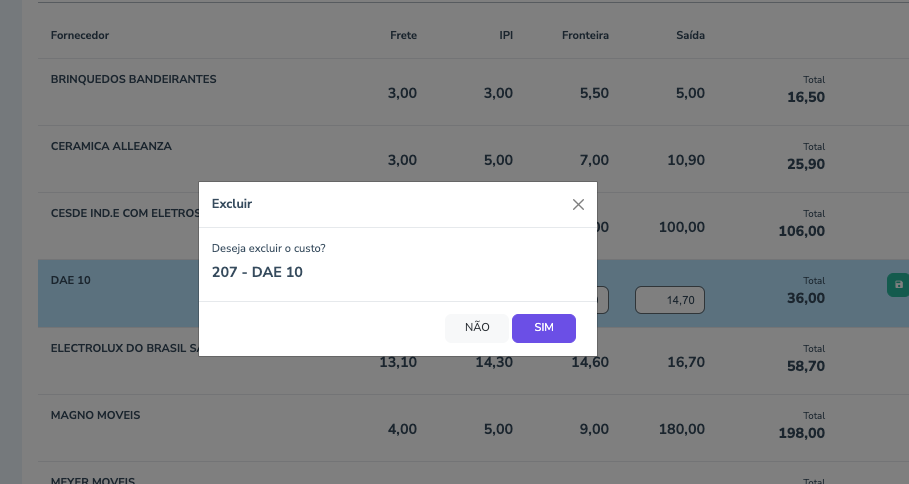Select the MAGNO MOVEIS supplier row
This screenshot has height=484, width=909.
(x=95, y=415)
